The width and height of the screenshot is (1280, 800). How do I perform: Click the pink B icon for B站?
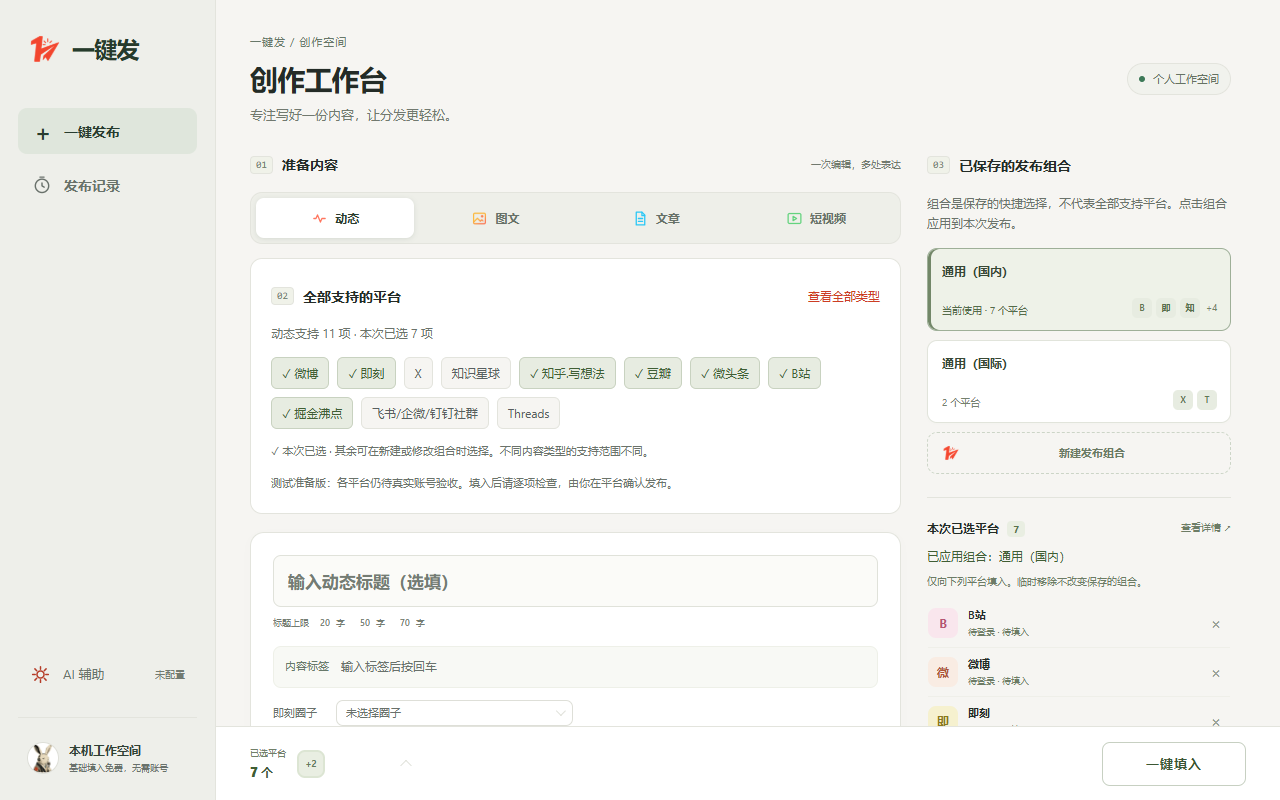tap(943, 624)
